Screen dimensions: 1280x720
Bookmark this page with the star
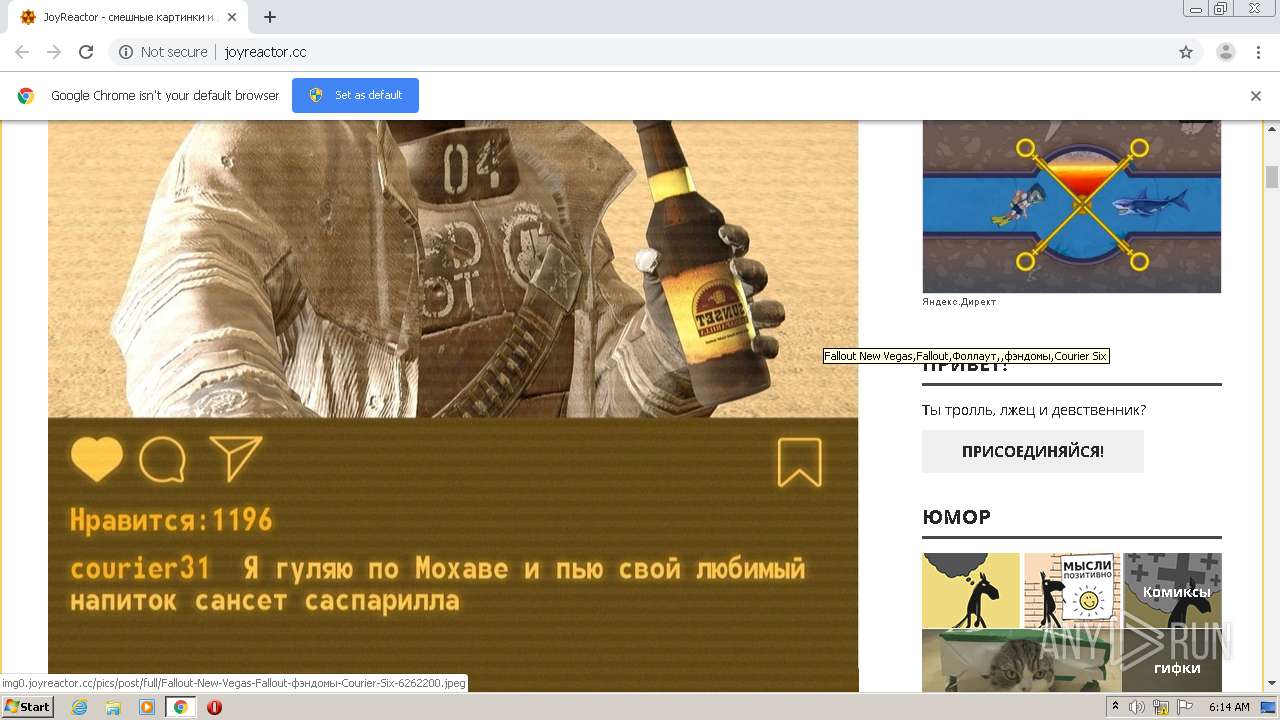click(1186, 52)
